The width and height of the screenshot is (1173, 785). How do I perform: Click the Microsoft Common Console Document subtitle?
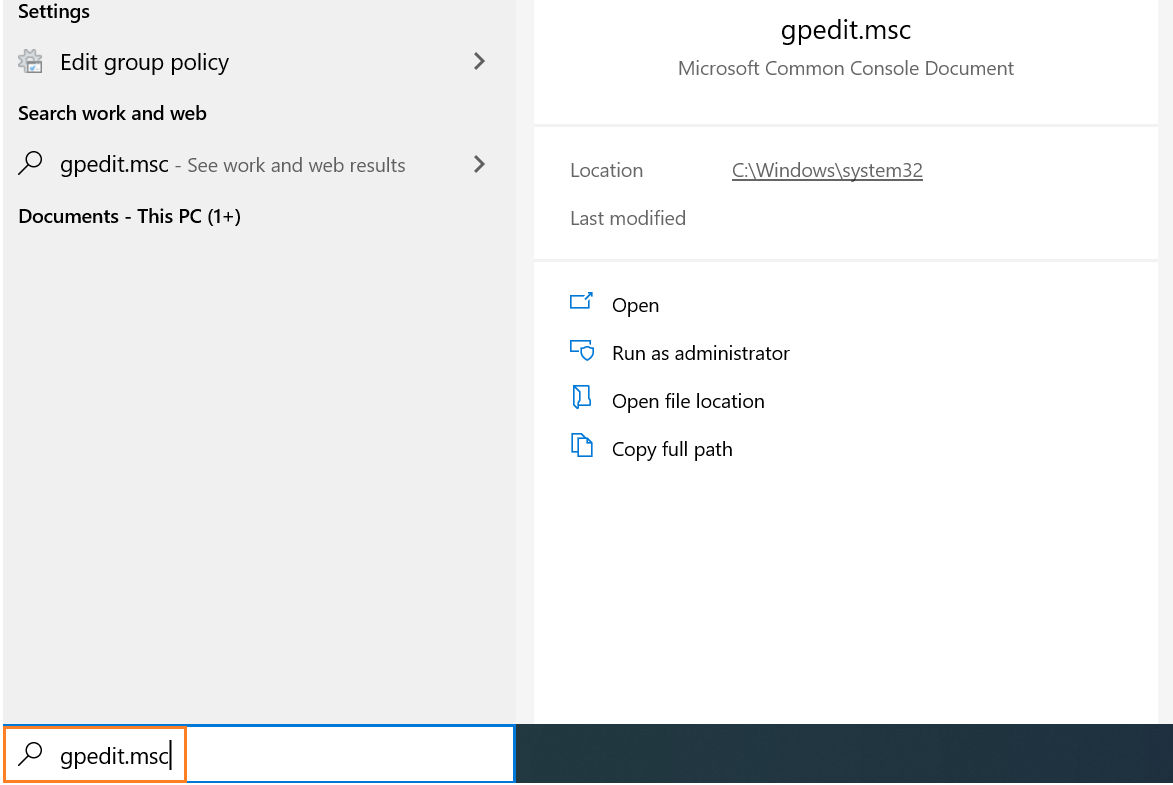click(845, 69)
